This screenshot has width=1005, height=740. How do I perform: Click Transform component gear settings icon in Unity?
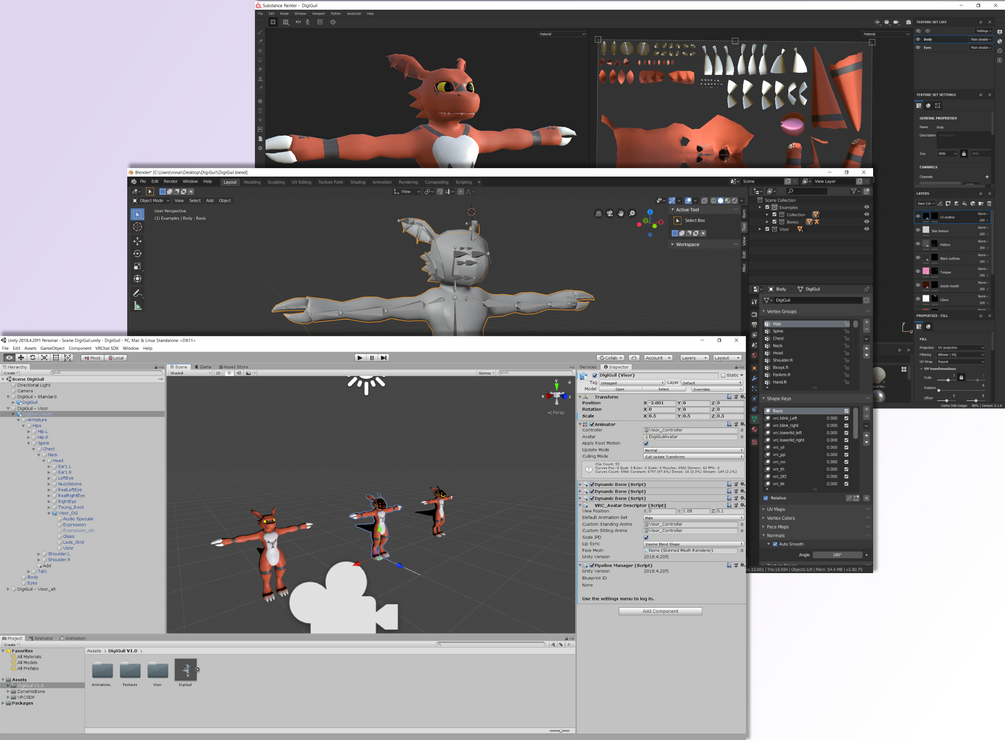coord(742,397)
